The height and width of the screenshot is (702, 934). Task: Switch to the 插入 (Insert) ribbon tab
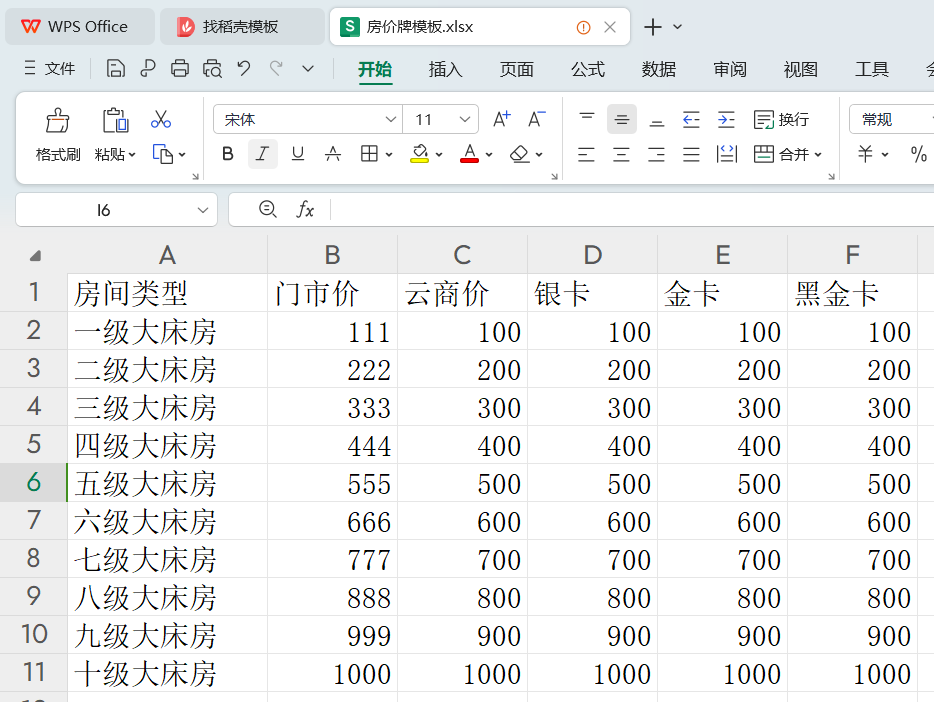click(445, 69)
